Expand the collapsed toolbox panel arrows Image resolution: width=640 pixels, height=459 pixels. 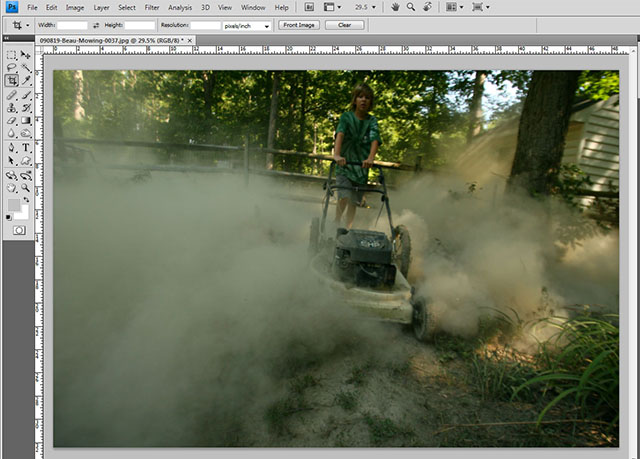6,38
